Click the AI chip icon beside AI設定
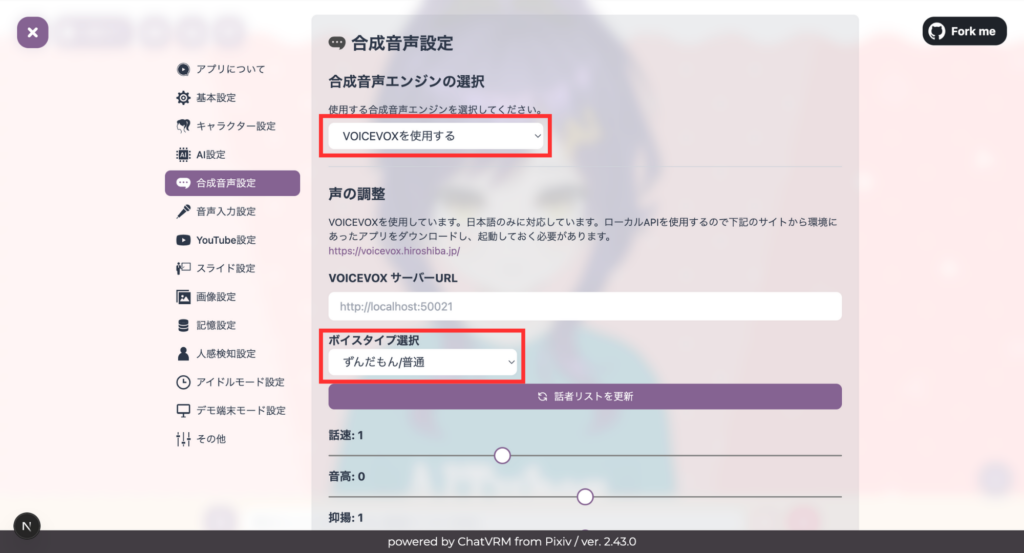Screen dimensions: 1024x553 coord(183,155)
